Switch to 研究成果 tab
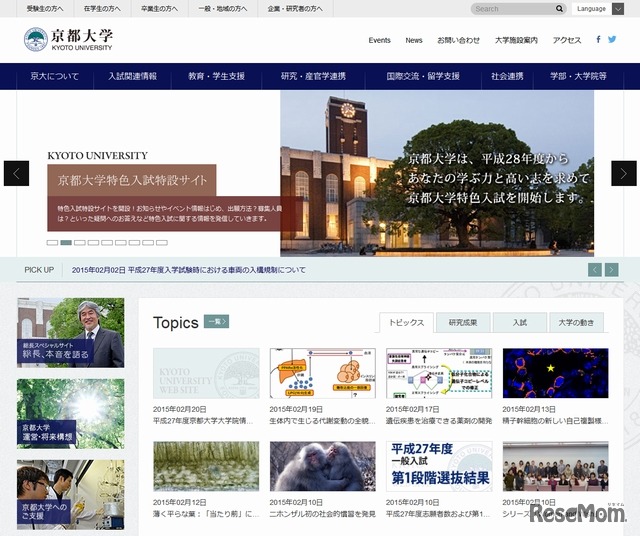This screenshot has height=536, width=640. pyautogui.click(x=463, y=322)
